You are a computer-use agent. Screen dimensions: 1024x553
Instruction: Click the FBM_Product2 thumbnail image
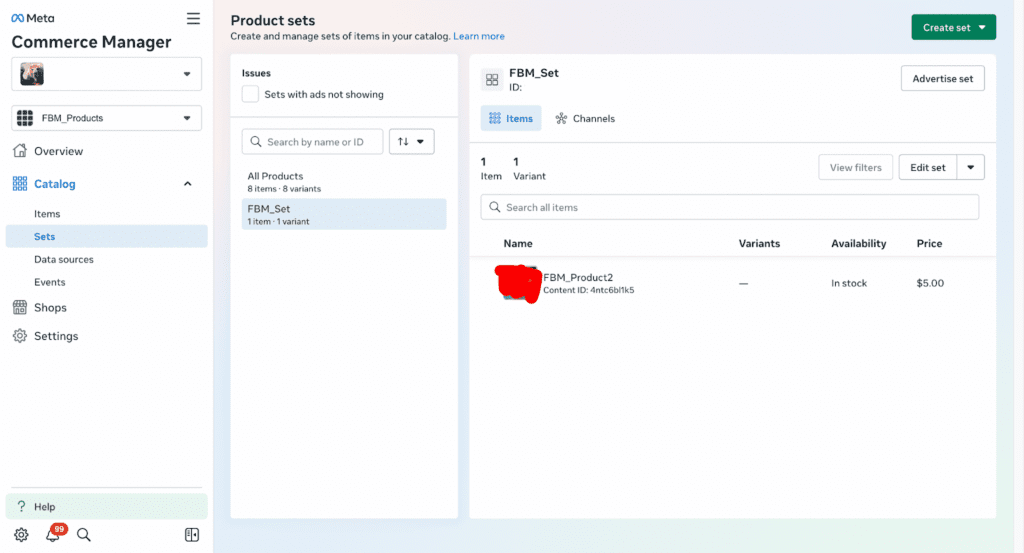coord(518,283)
